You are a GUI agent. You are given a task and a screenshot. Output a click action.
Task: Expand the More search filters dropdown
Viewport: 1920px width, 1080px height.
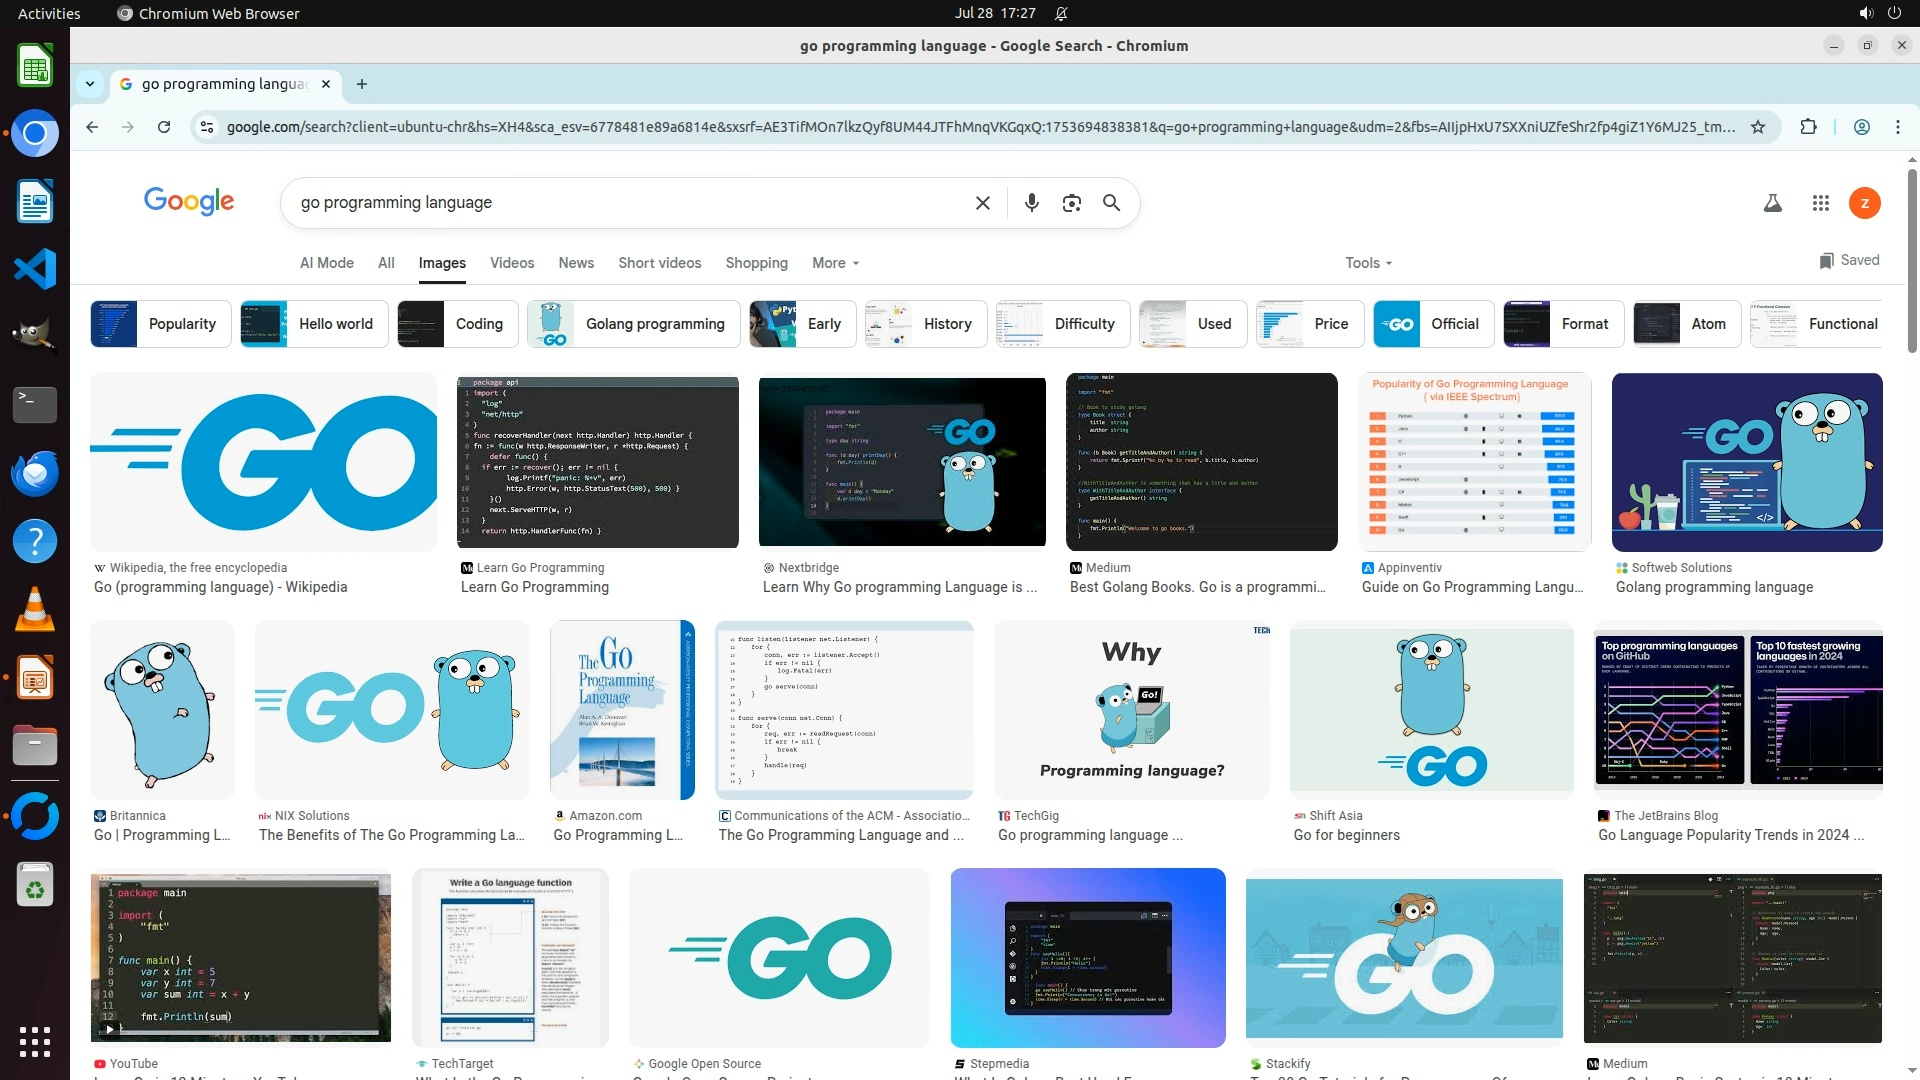[835, 263]
